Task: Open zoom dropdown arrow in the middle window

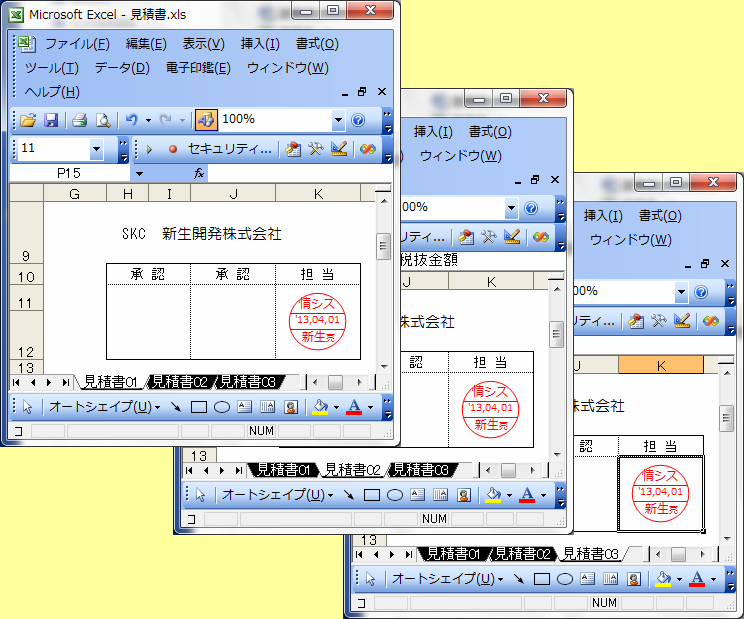Action: [x=511, y=208]
